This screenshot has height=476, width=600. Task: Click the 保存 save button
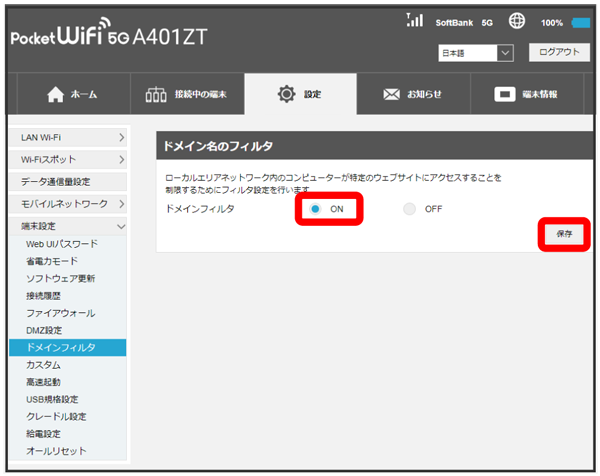tap(564, 233)
